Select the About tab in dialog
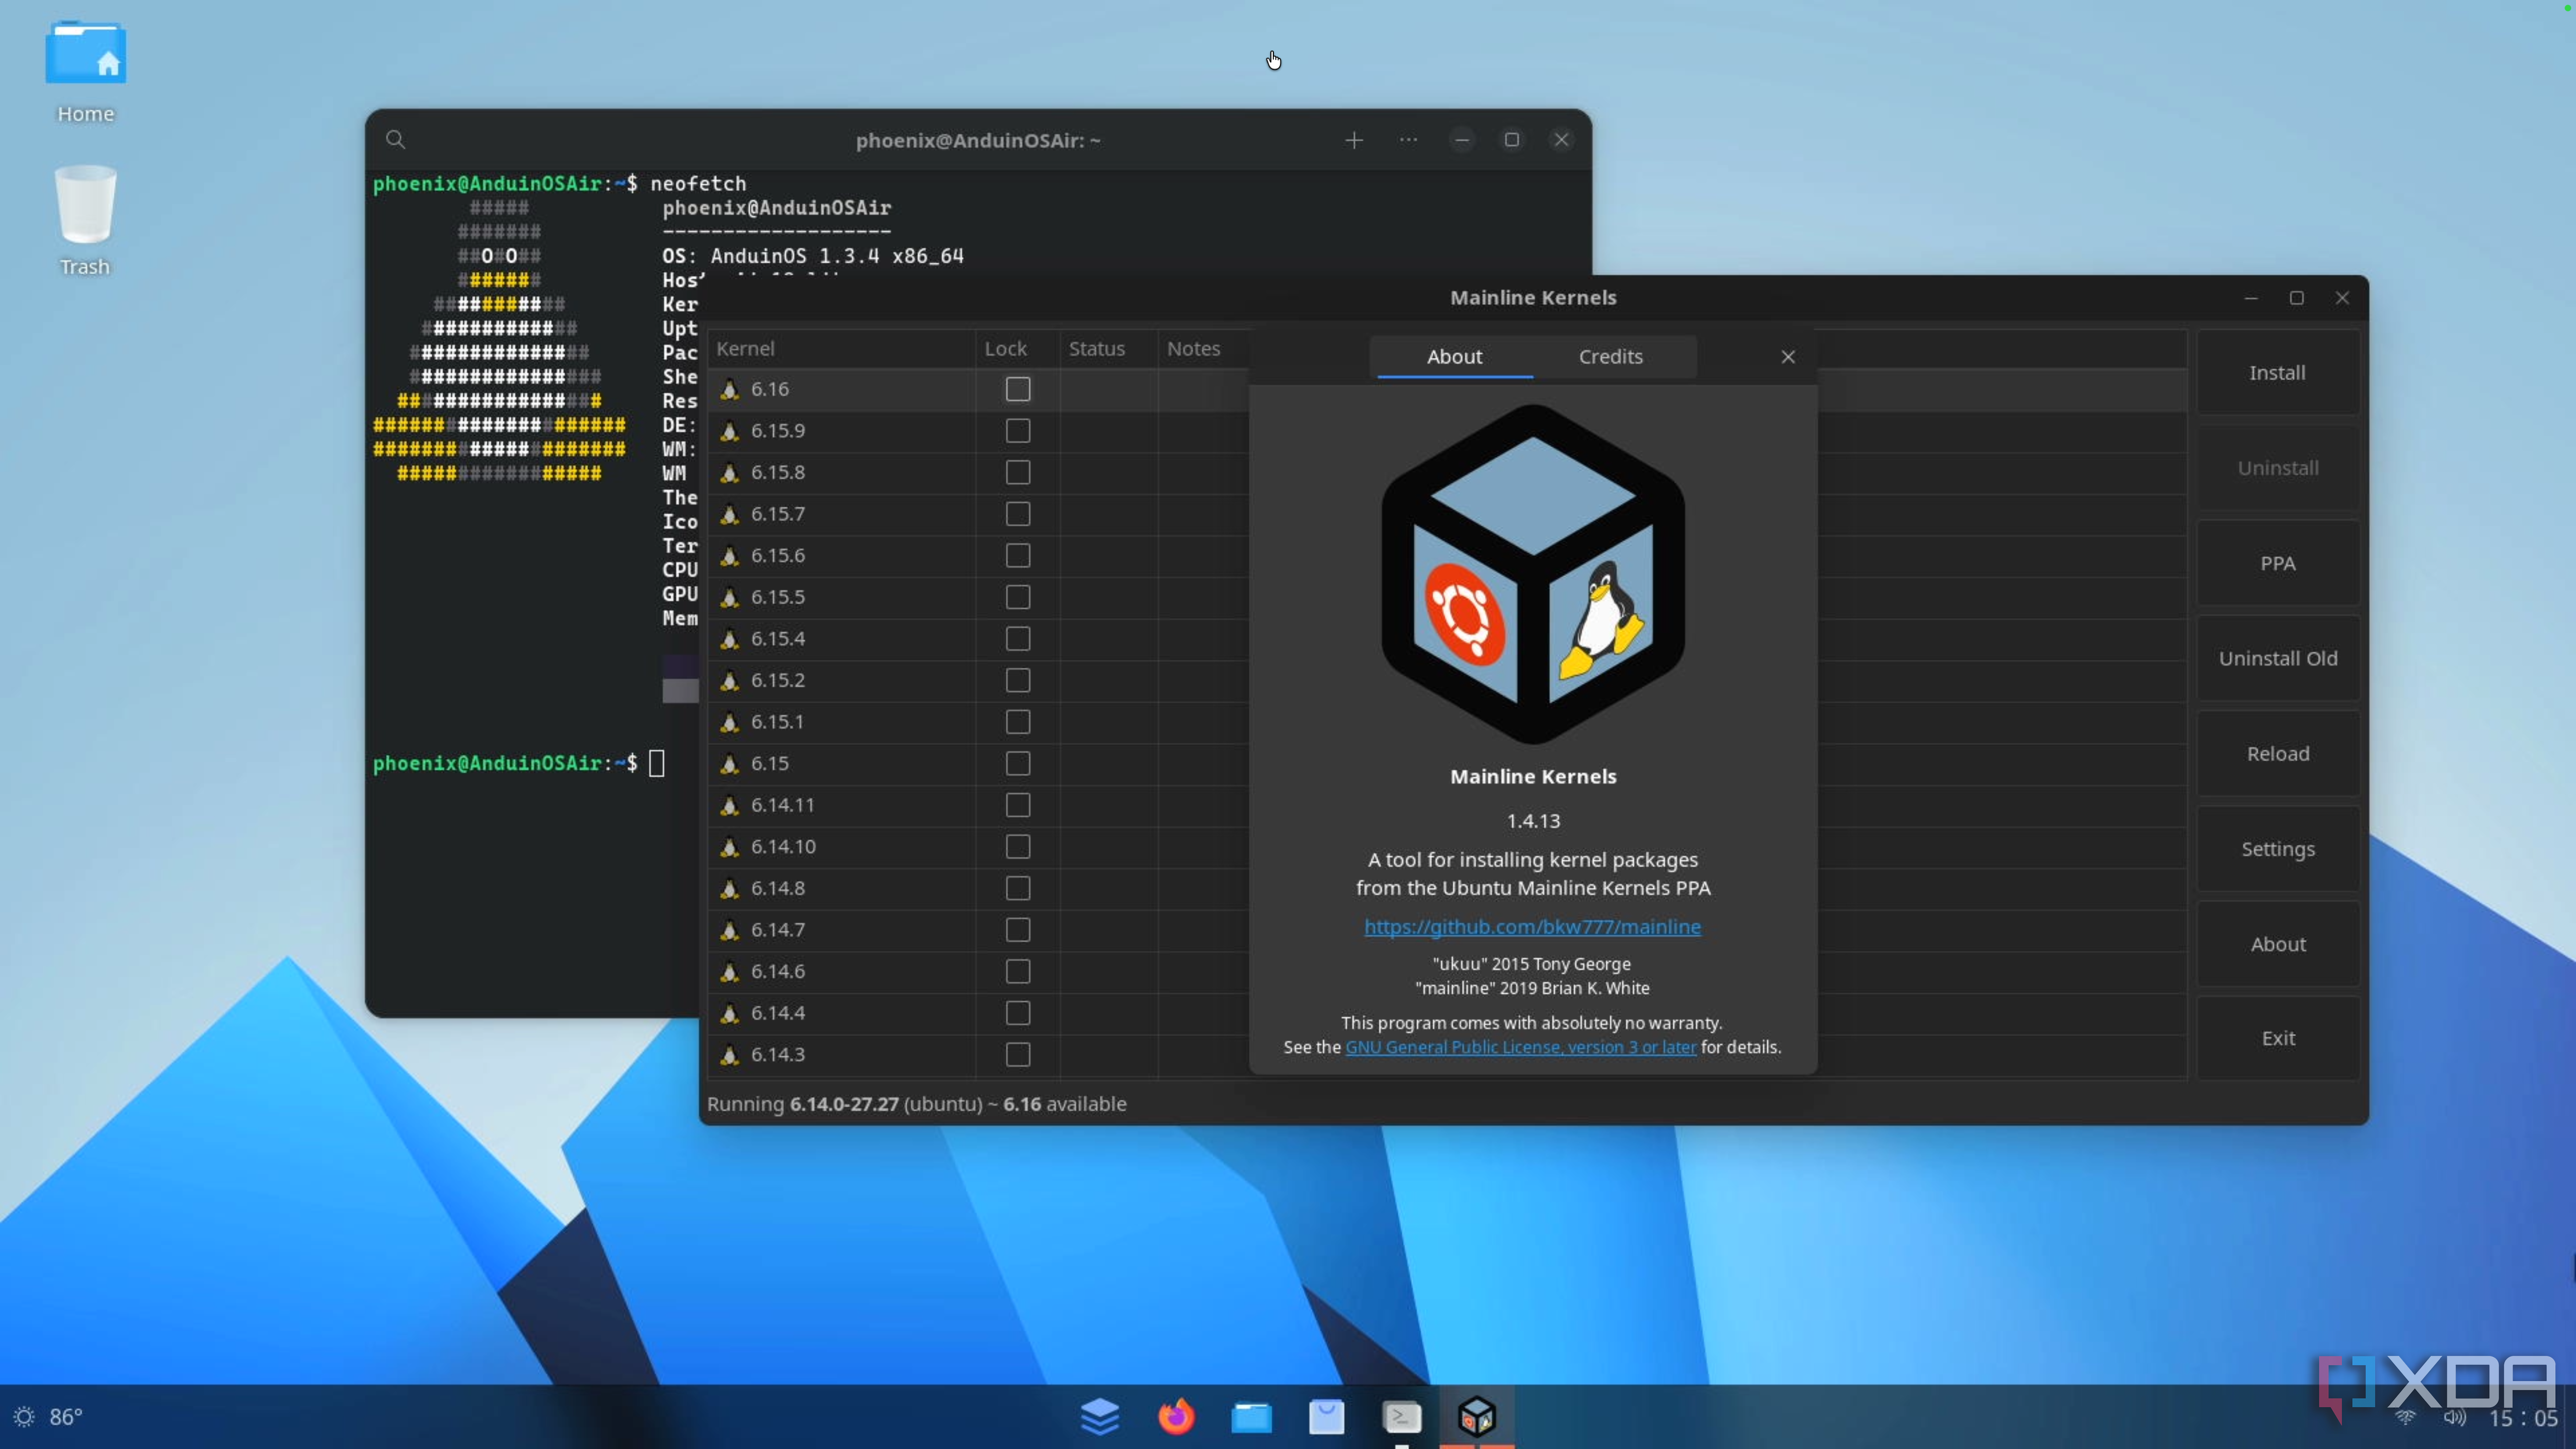The image size is (2576, 1449). tap(1454, 356)
